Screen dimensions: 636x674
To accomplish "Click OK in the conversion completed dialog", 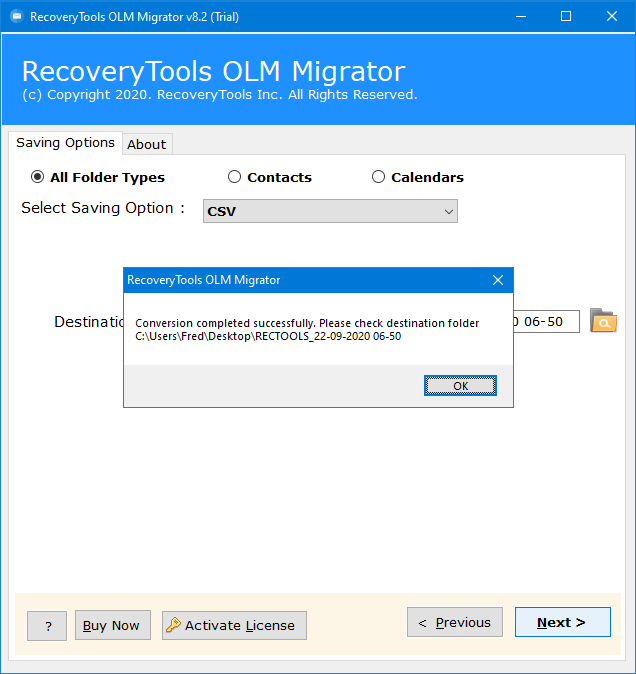I will tap(460, 385).
